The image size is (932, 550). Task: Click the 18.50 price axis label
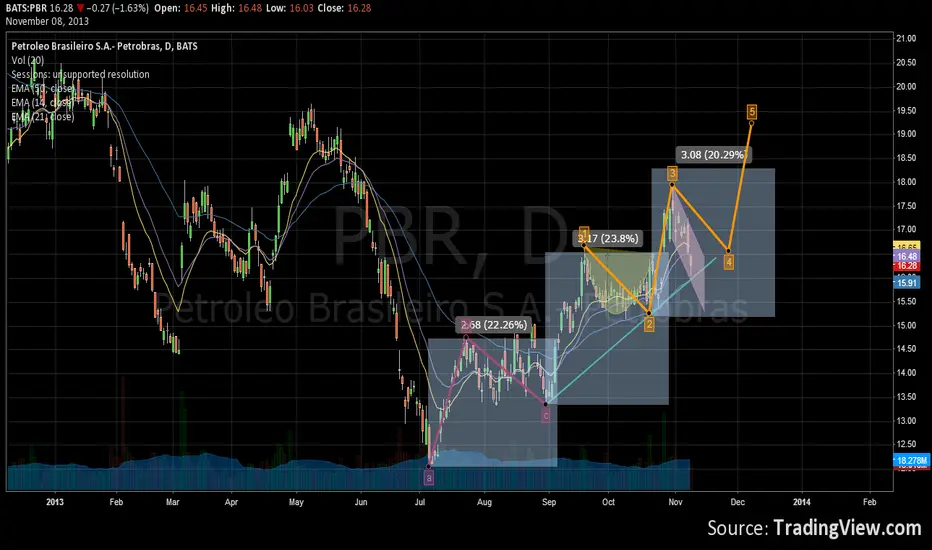(x=906, y=158)
